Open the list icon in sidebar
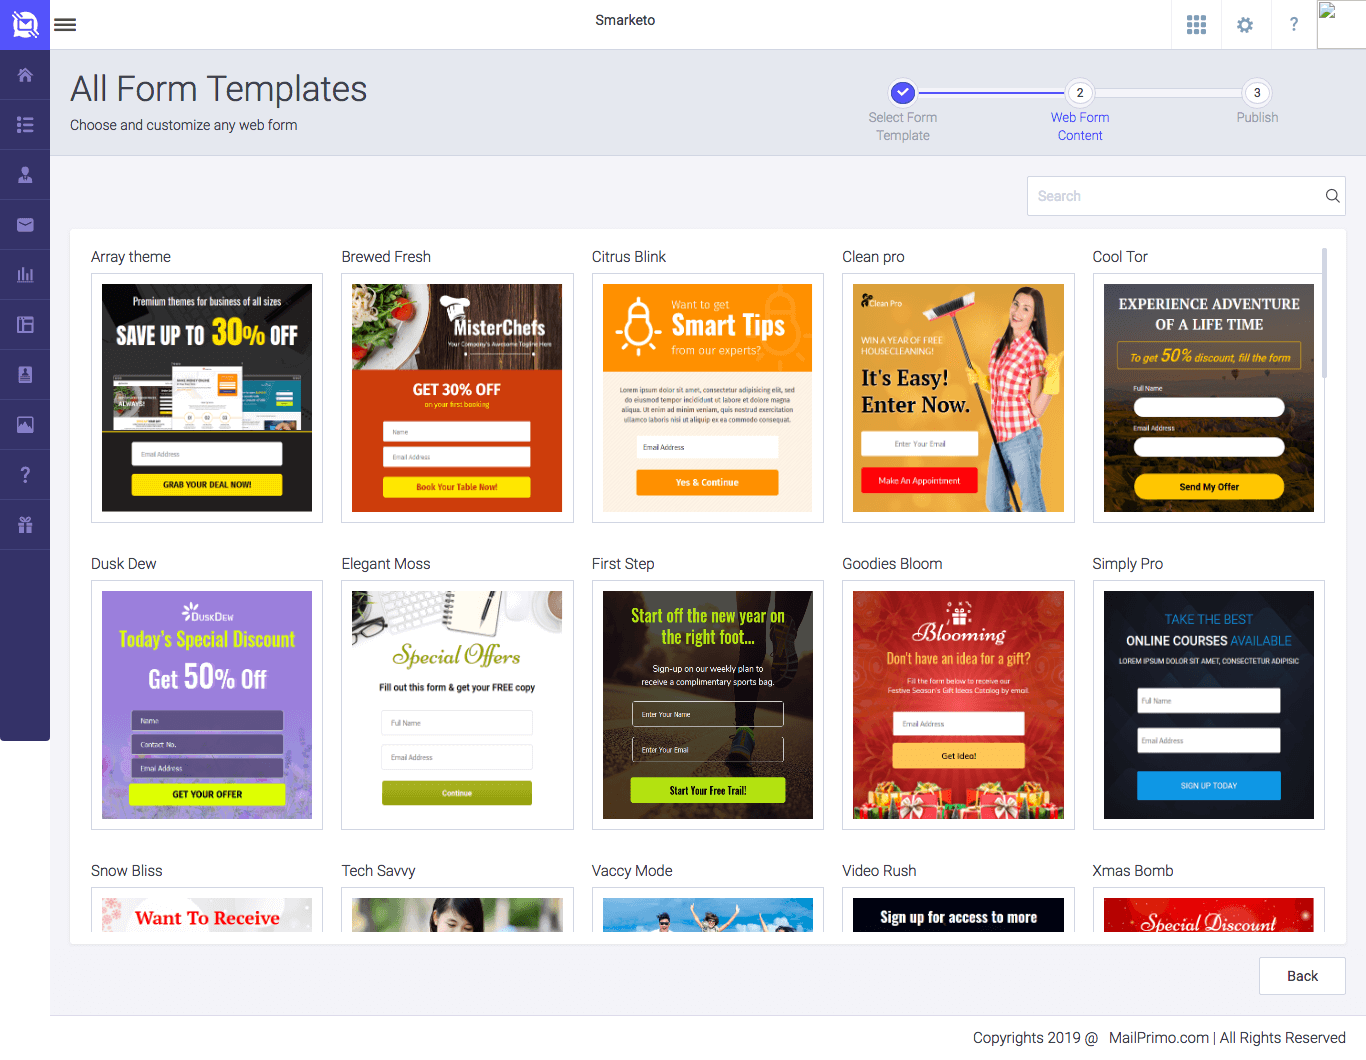Screen dimensions: 1366x1060 pos(25,125)
